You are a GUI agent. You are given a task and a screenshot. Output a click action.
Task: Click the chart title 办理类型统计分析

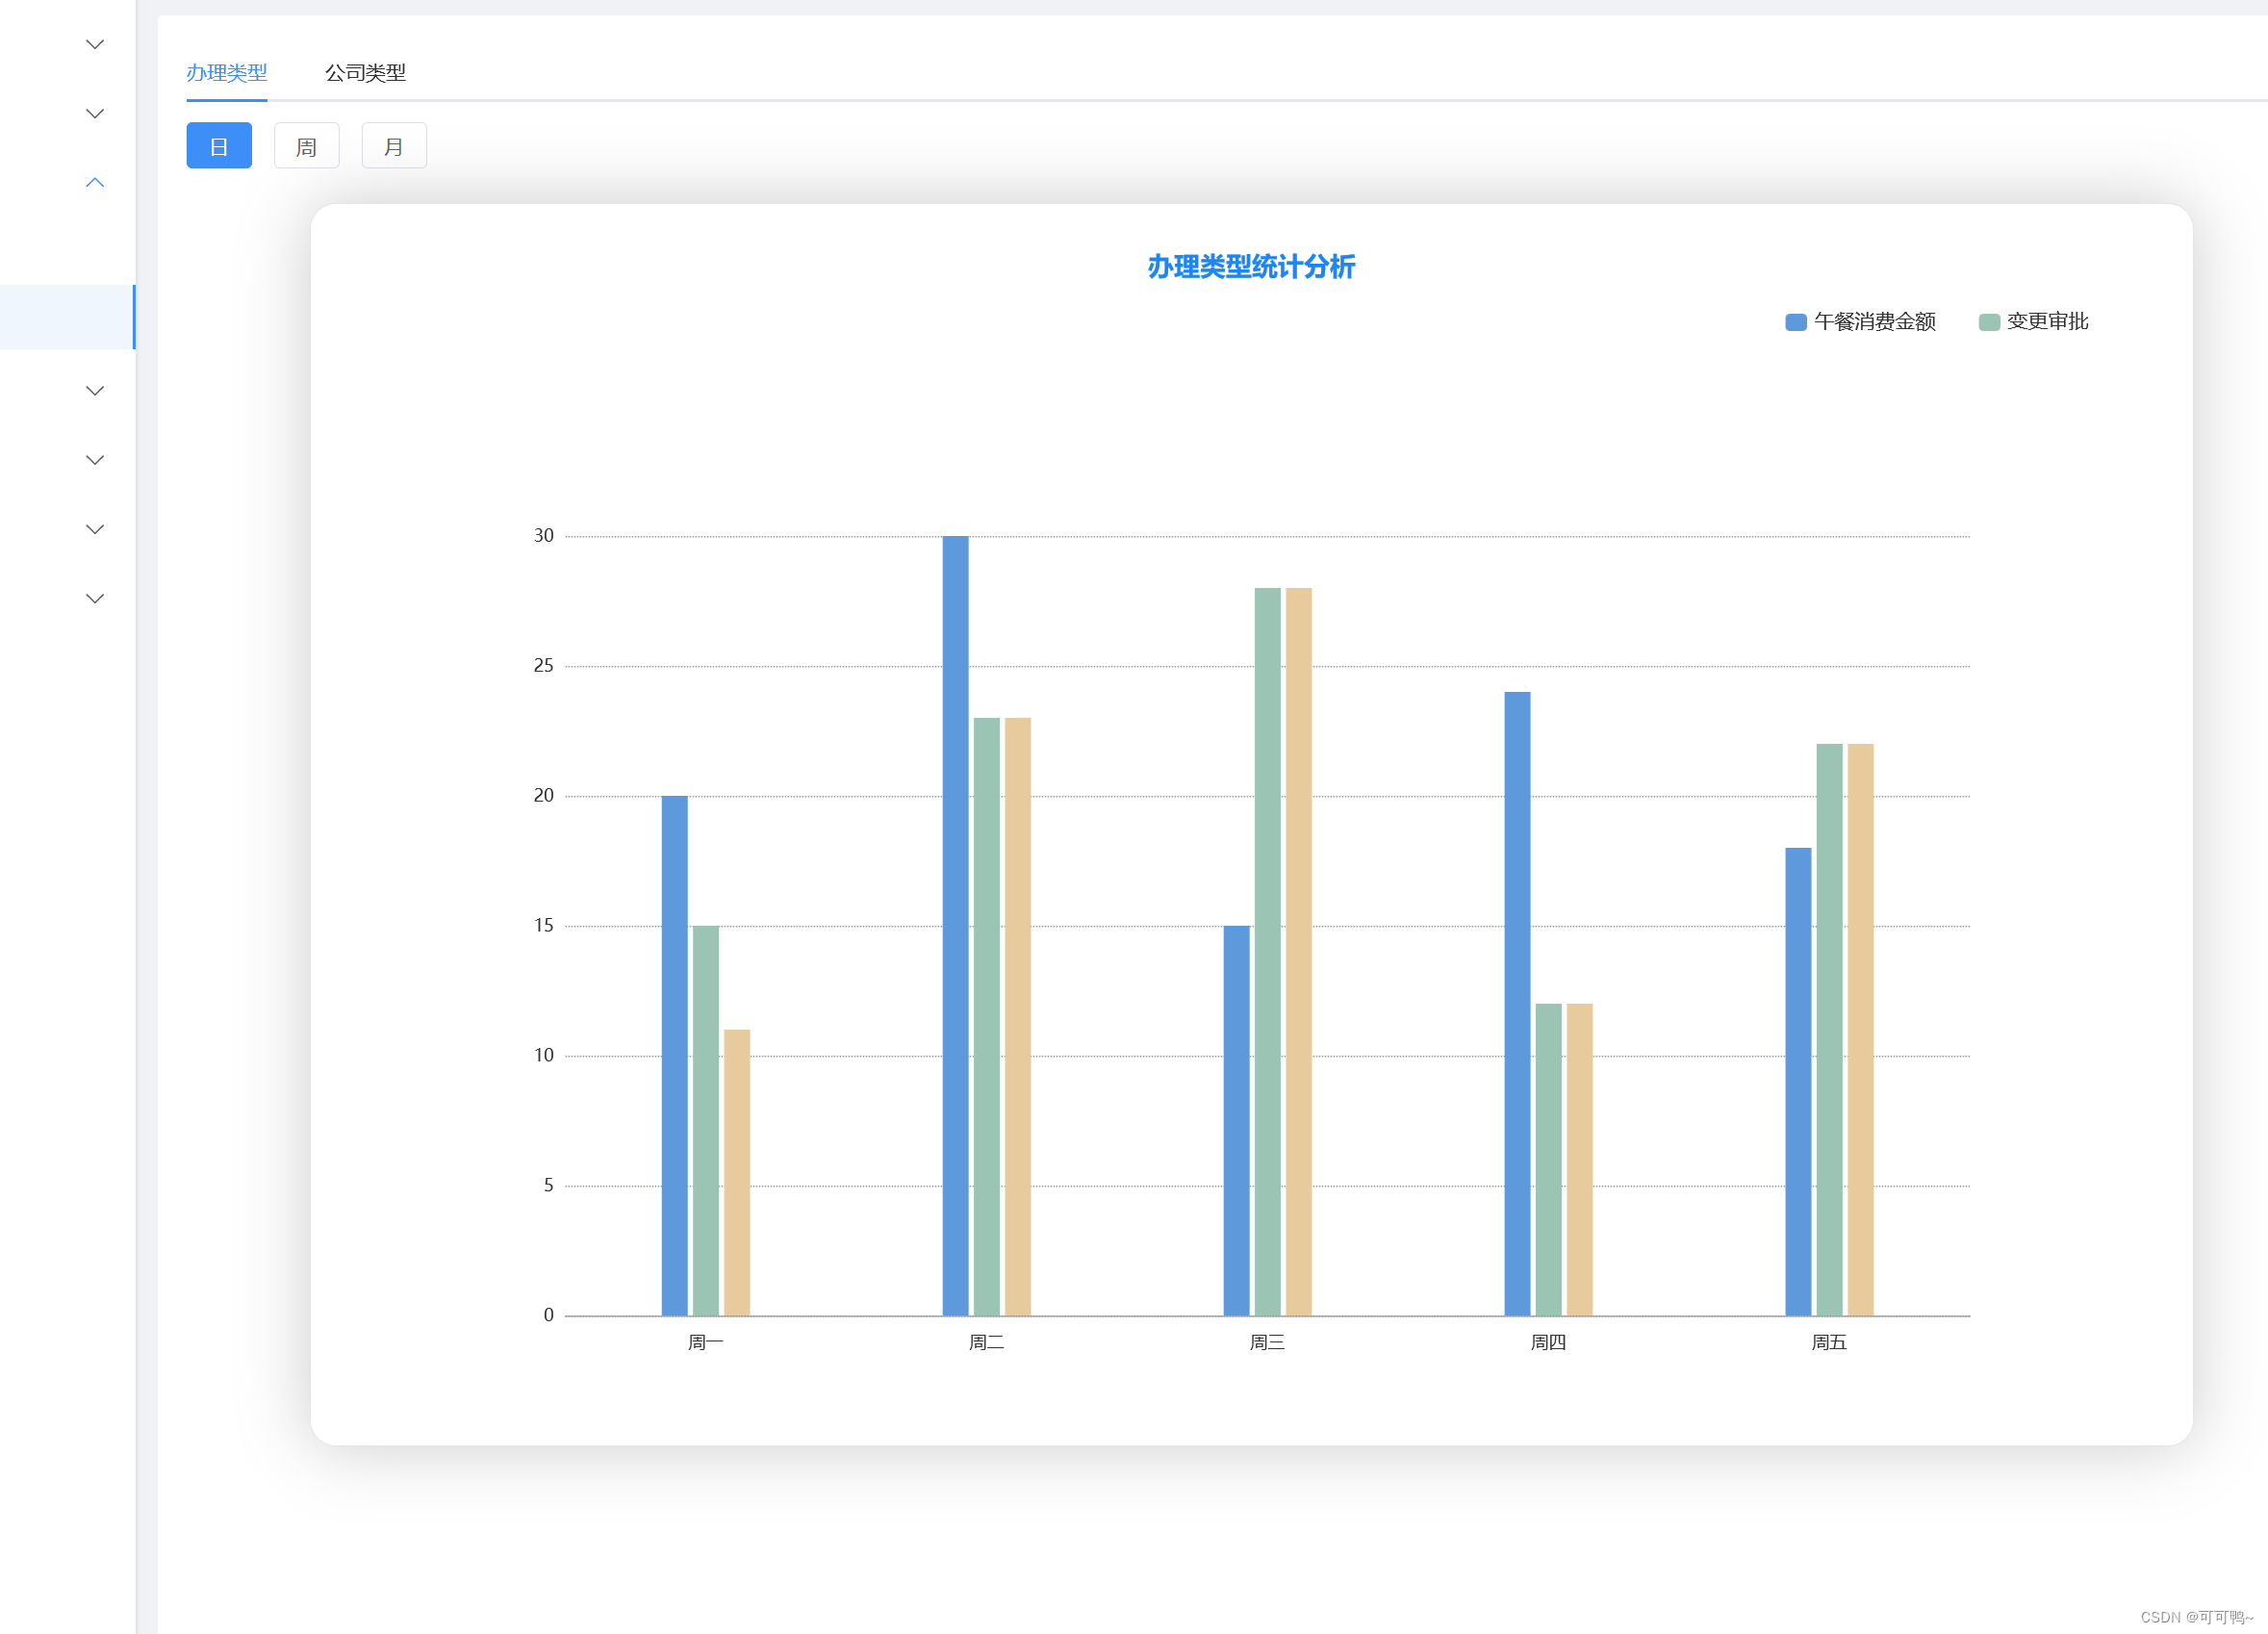[1251, 267]
